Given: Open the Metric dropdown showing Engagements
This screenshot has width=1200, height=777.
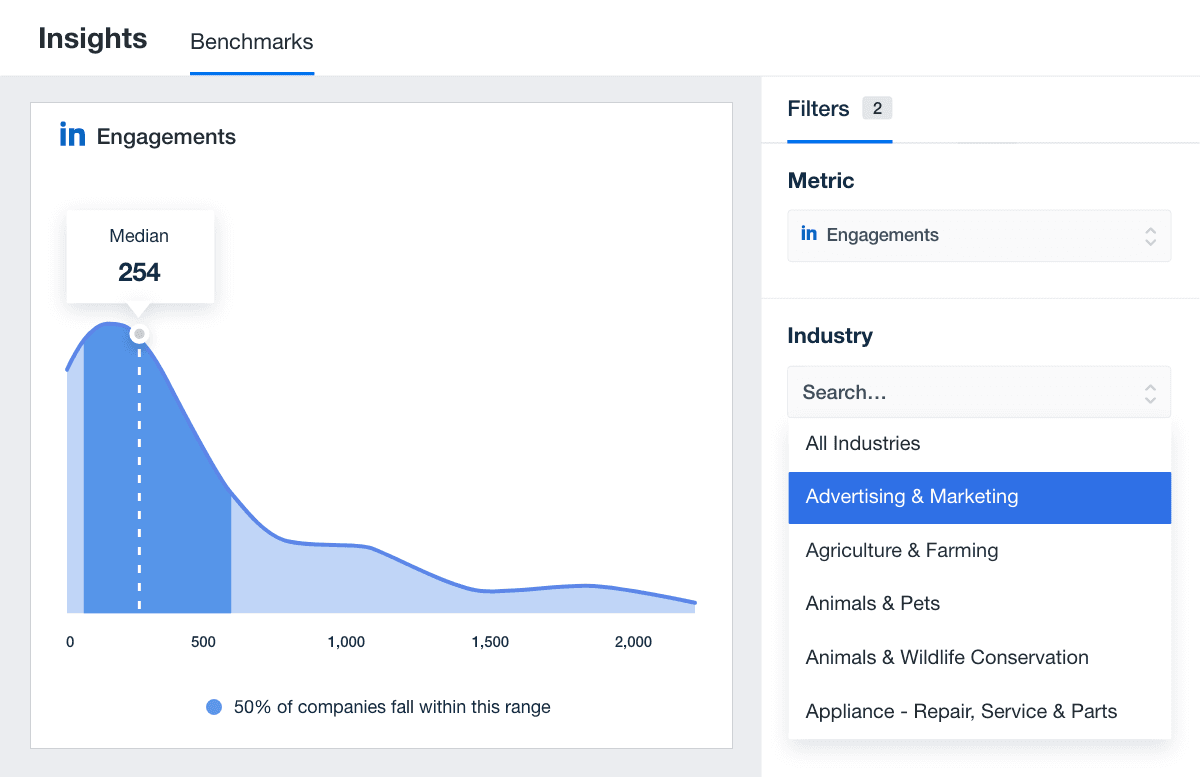Looking at the screenshot, I should [x=978, y=235].
